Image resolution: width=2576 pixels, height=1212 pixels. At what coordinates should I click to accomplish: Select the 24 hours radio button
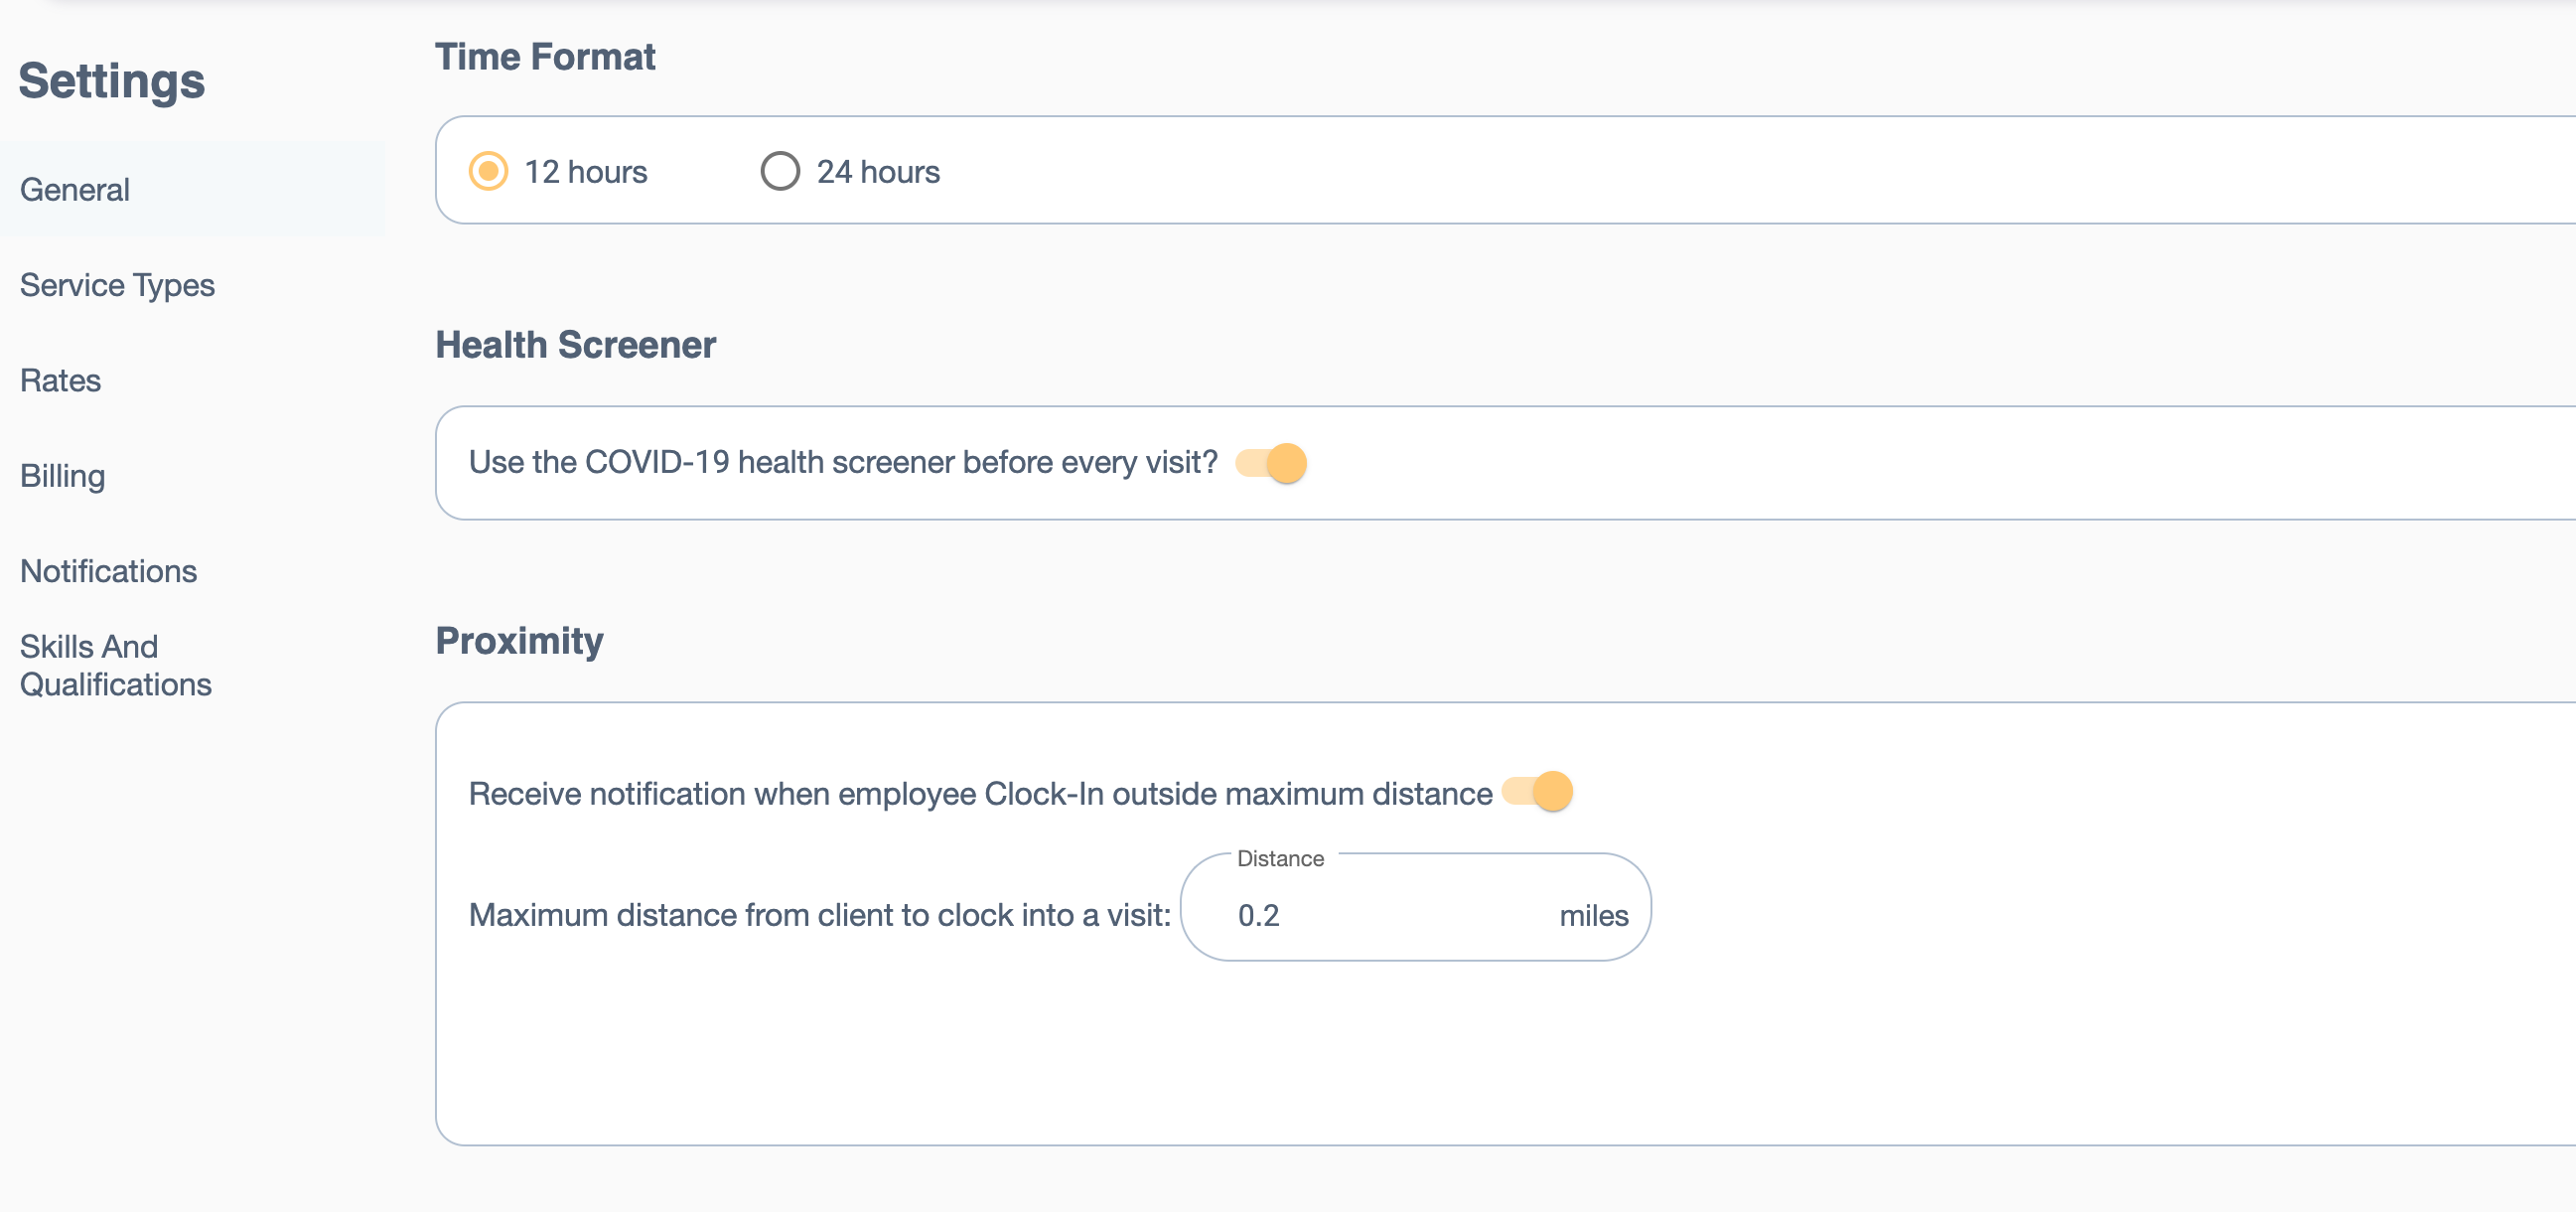779,171
